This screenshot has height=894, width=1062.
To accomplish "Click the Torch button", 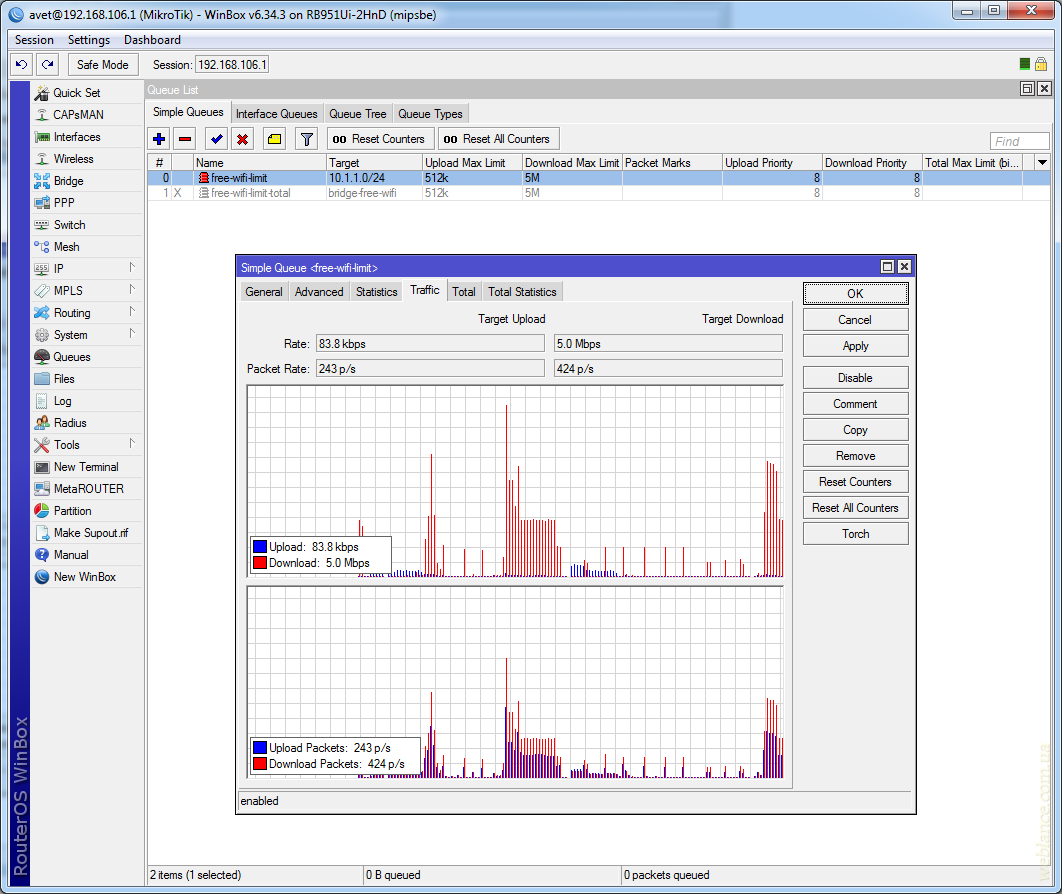I will pos(855,534).
